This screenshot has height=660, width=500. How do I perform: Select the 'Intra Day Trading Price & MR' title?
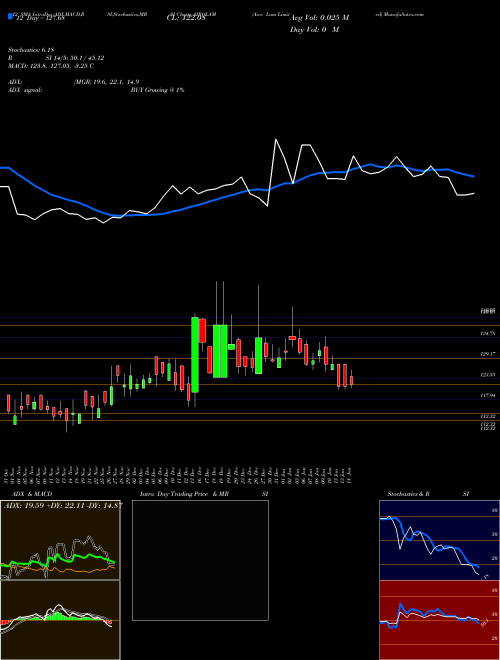[184, 494]
